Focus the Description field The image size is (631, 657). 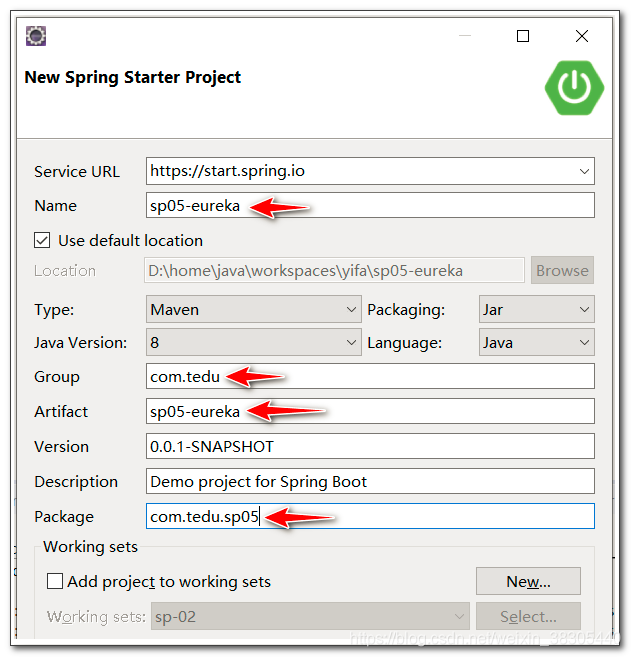[x=370, y=481]
